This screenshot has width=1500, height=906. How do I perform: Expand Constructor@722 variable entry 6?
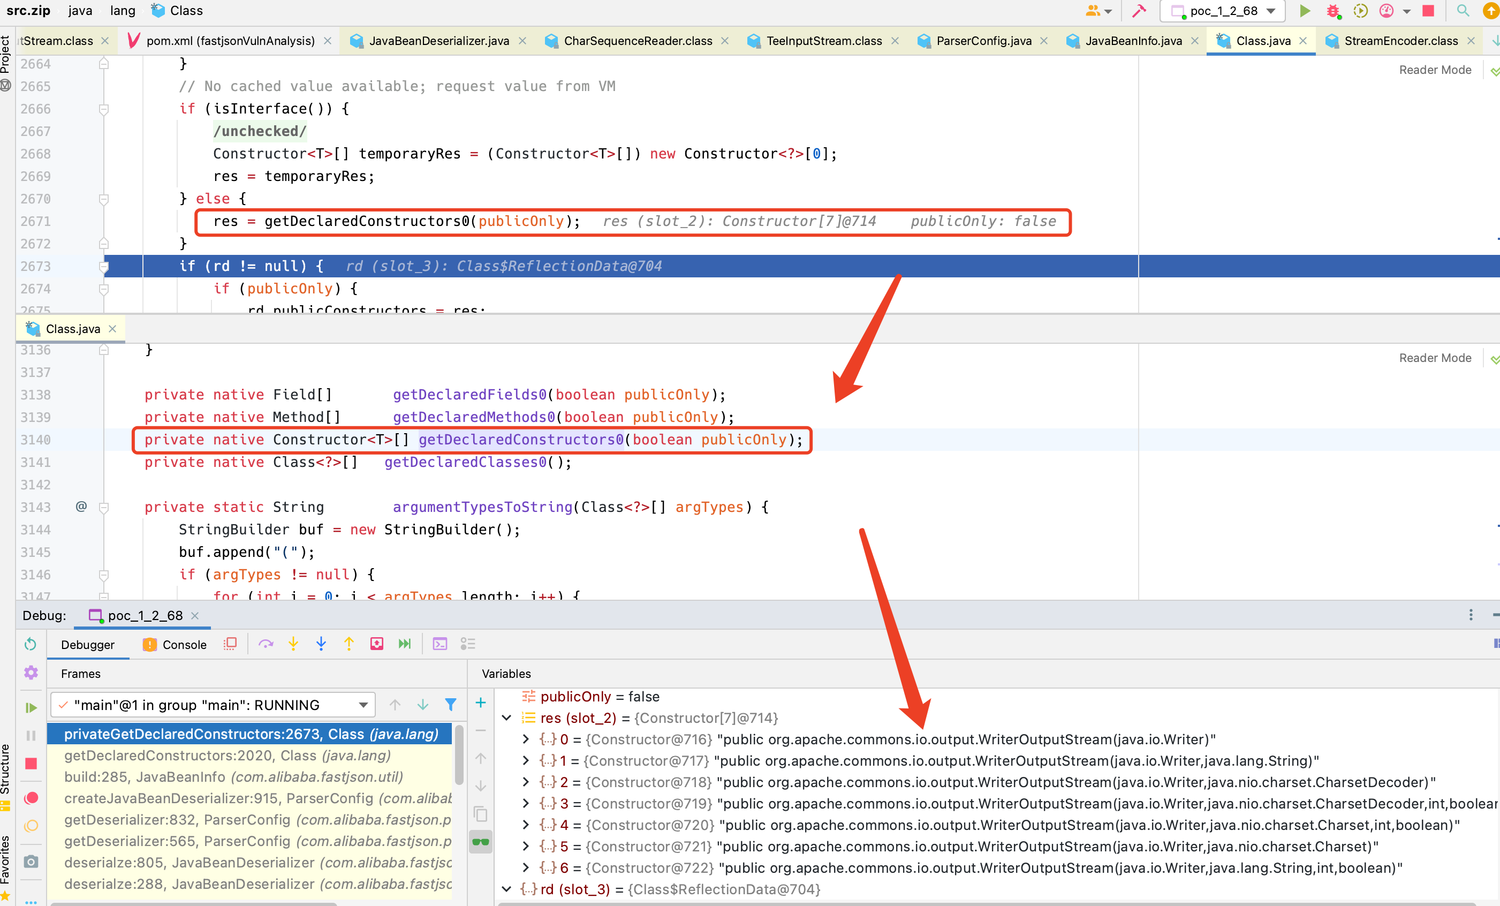526,868
